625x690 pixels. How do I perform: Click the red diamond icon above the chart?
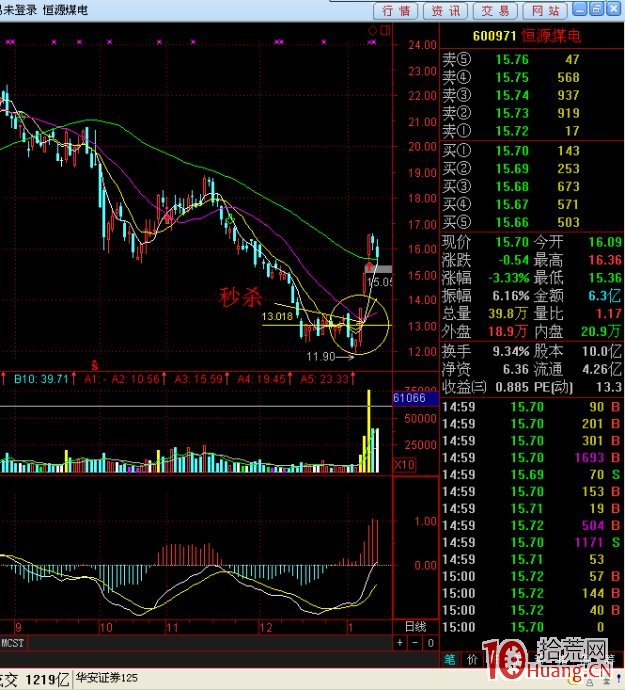373,30
